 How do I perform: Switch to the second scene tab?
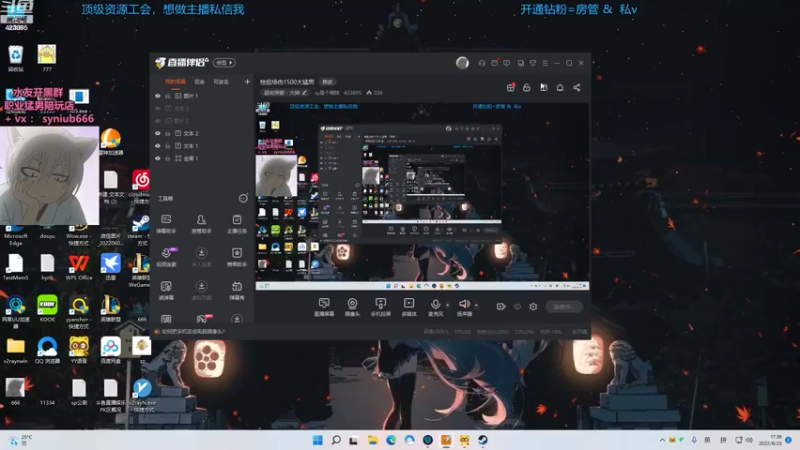[x=199, y=82]
